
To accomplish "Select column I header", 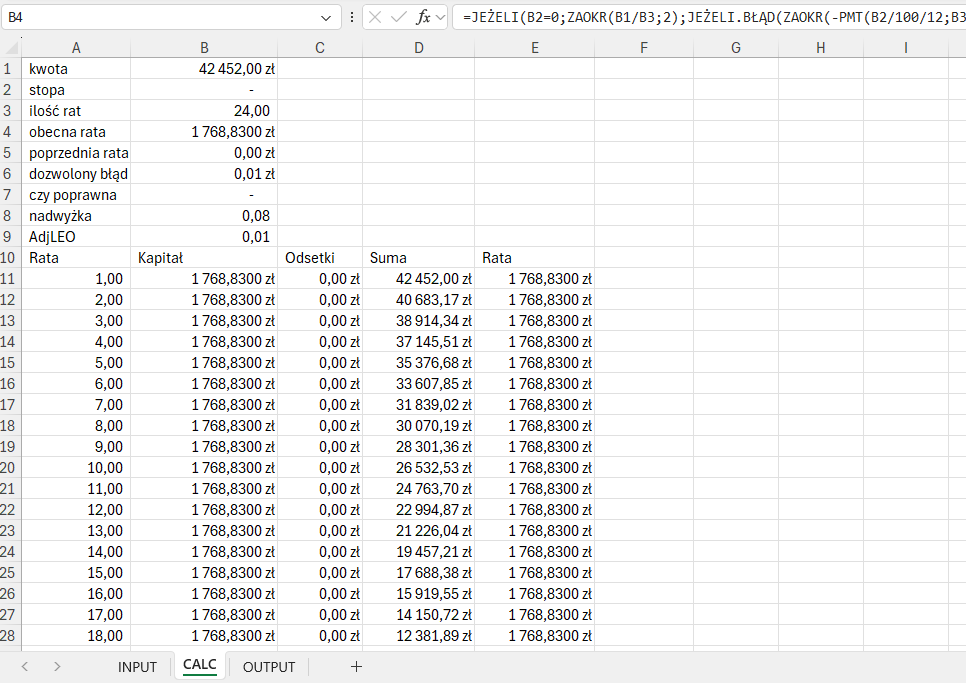I will [906, 47].
